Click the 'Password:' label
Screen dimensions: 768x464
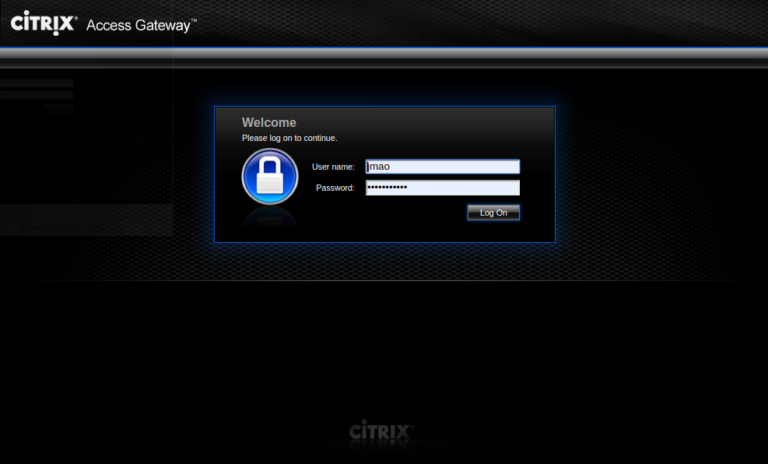point(335,188)
